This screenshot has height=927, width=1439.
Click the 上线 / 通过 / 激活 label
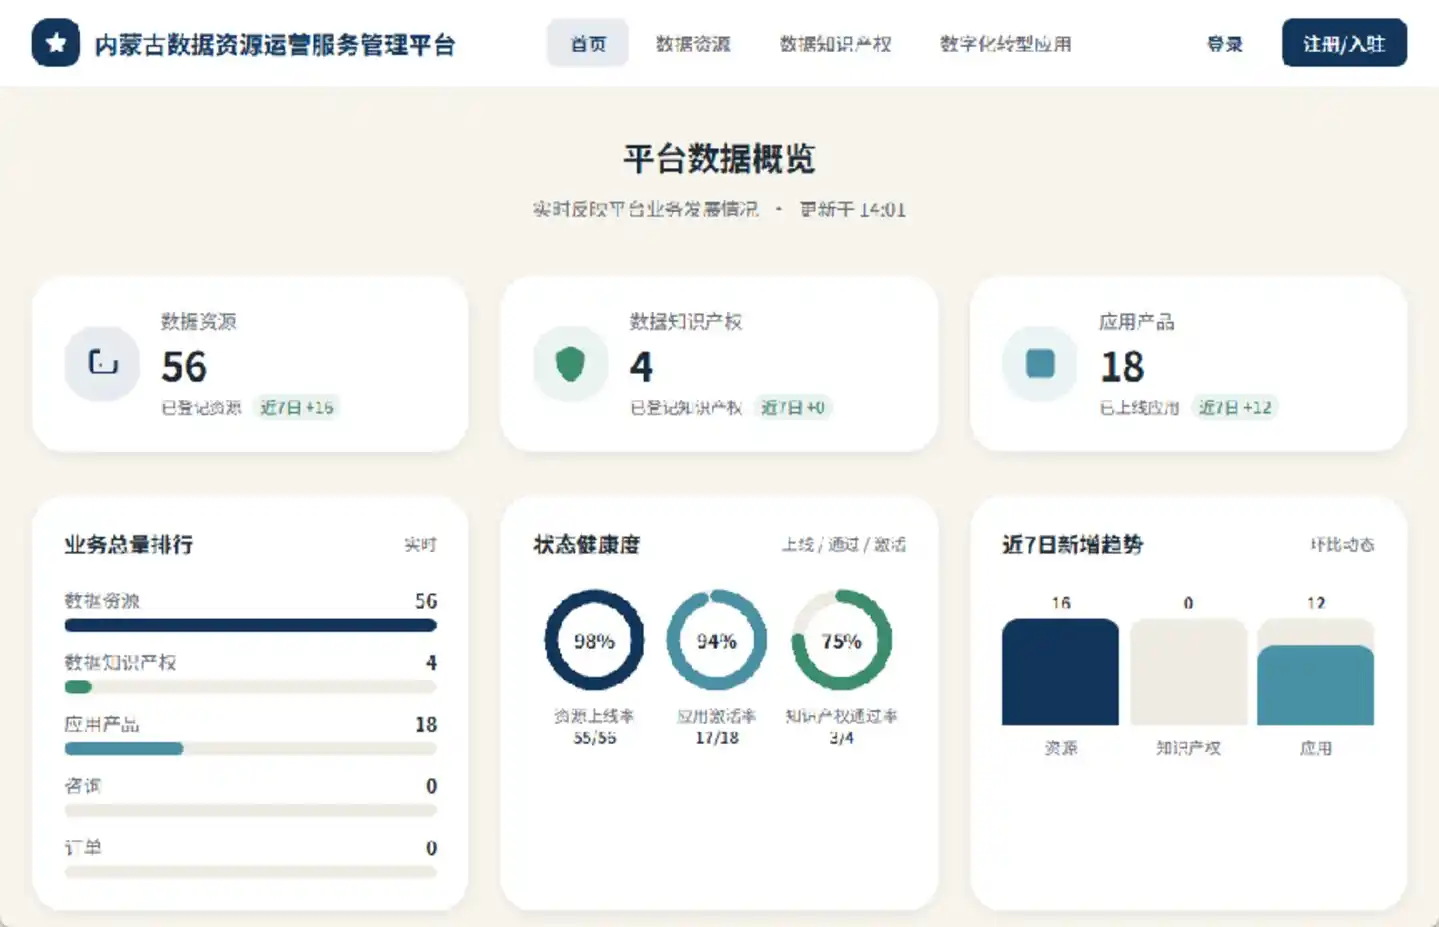844,544
